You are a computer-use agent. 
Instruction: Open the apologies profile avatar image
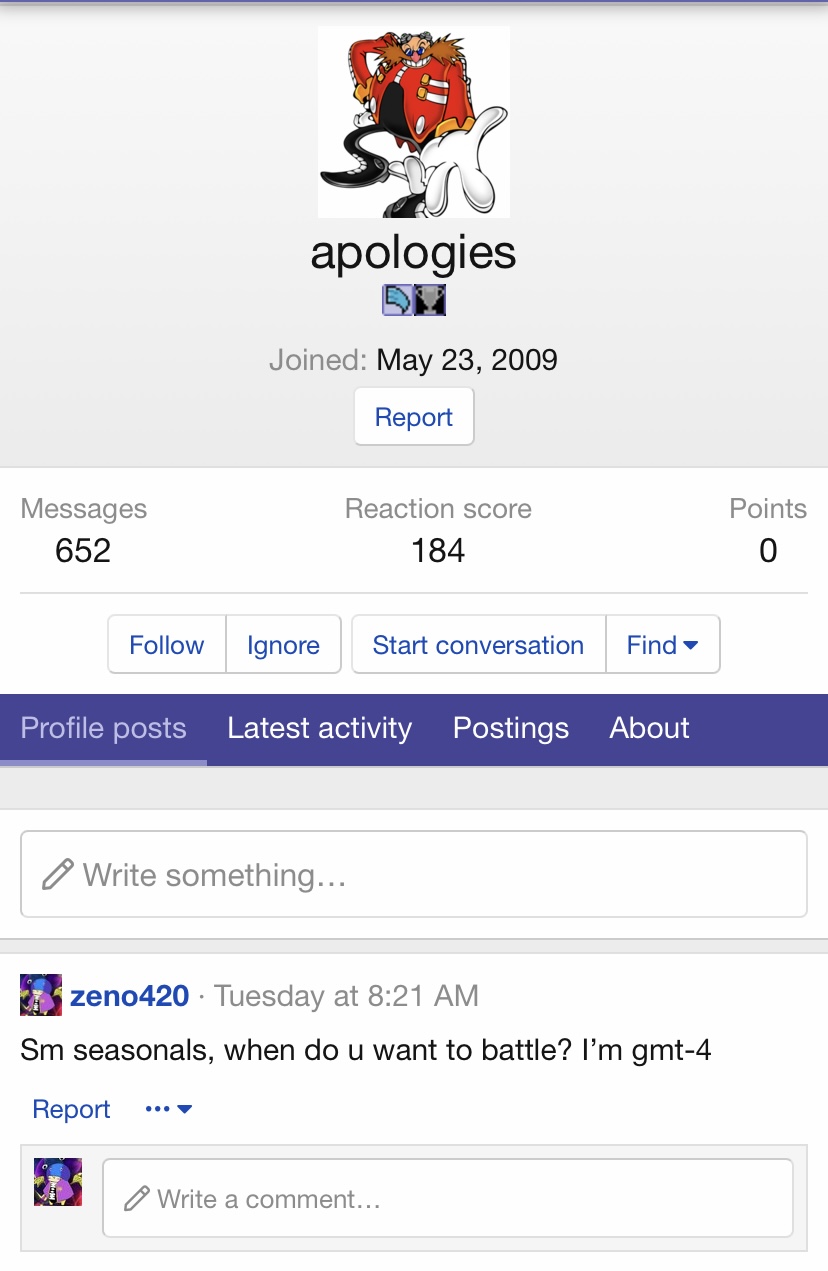413,122
